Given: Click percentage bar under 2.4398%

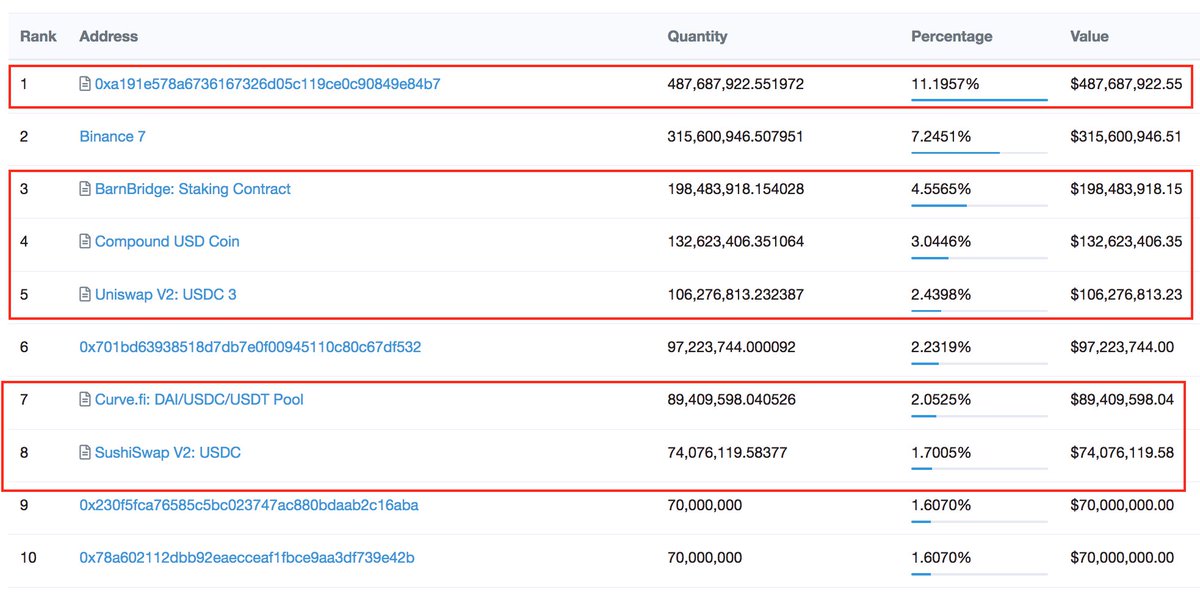Looking at the screenshot, I should pyautogui.click(x=980, y=310).
